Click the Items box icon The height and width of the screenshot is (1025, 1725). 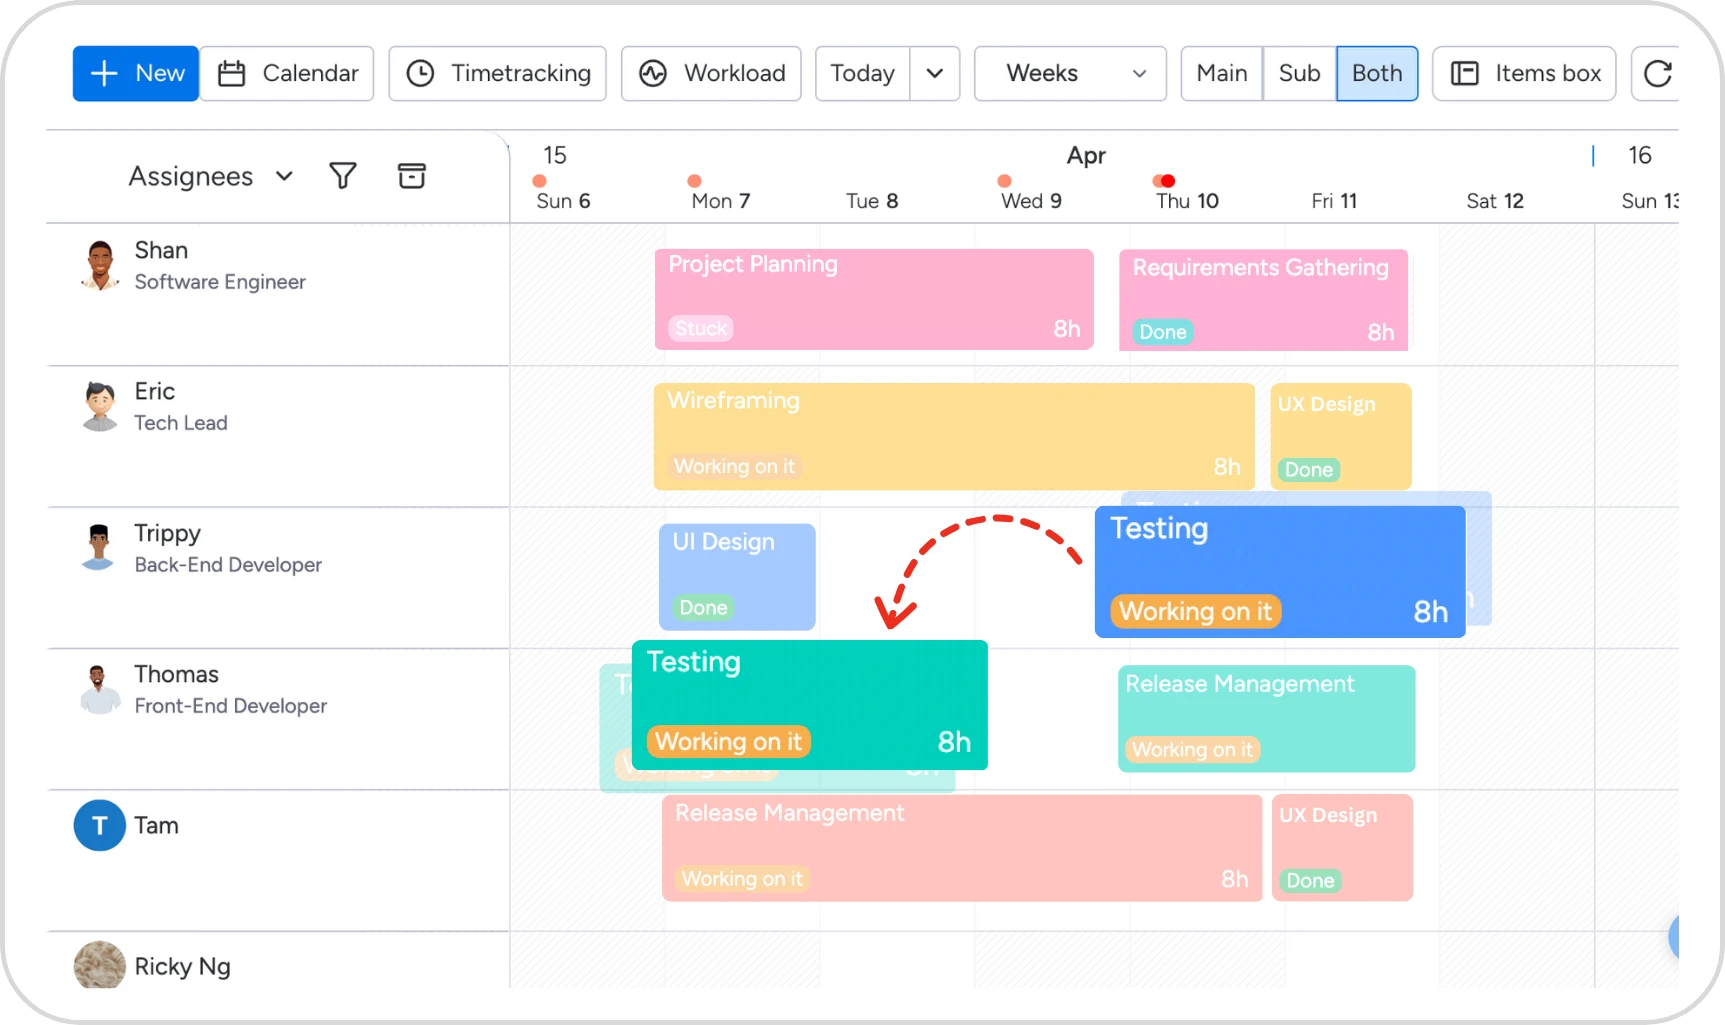point(1466,73)
